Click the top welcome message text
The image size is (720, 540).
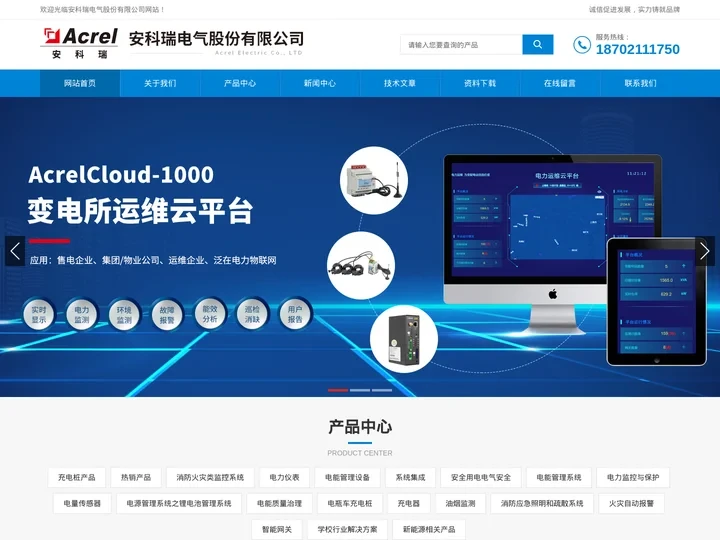coord(102,9)
